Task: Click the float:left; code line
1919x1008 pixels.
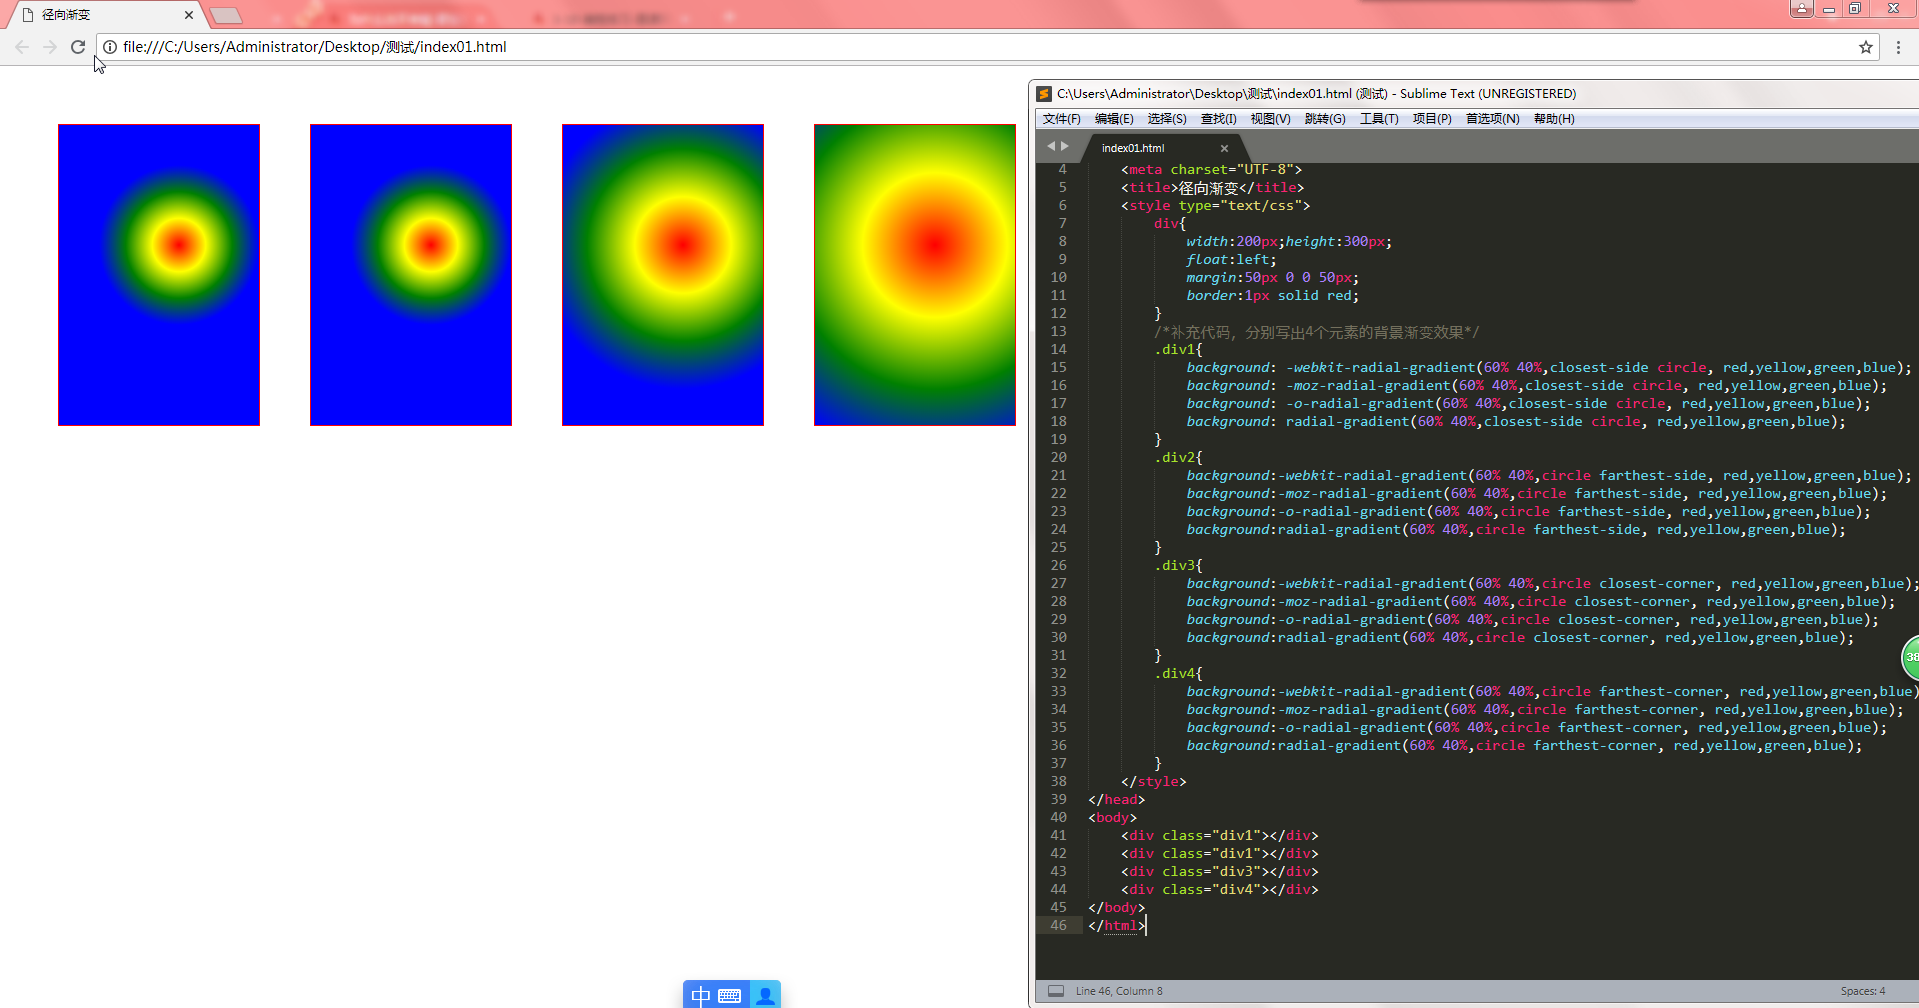Action: [x=1231, y=260]
